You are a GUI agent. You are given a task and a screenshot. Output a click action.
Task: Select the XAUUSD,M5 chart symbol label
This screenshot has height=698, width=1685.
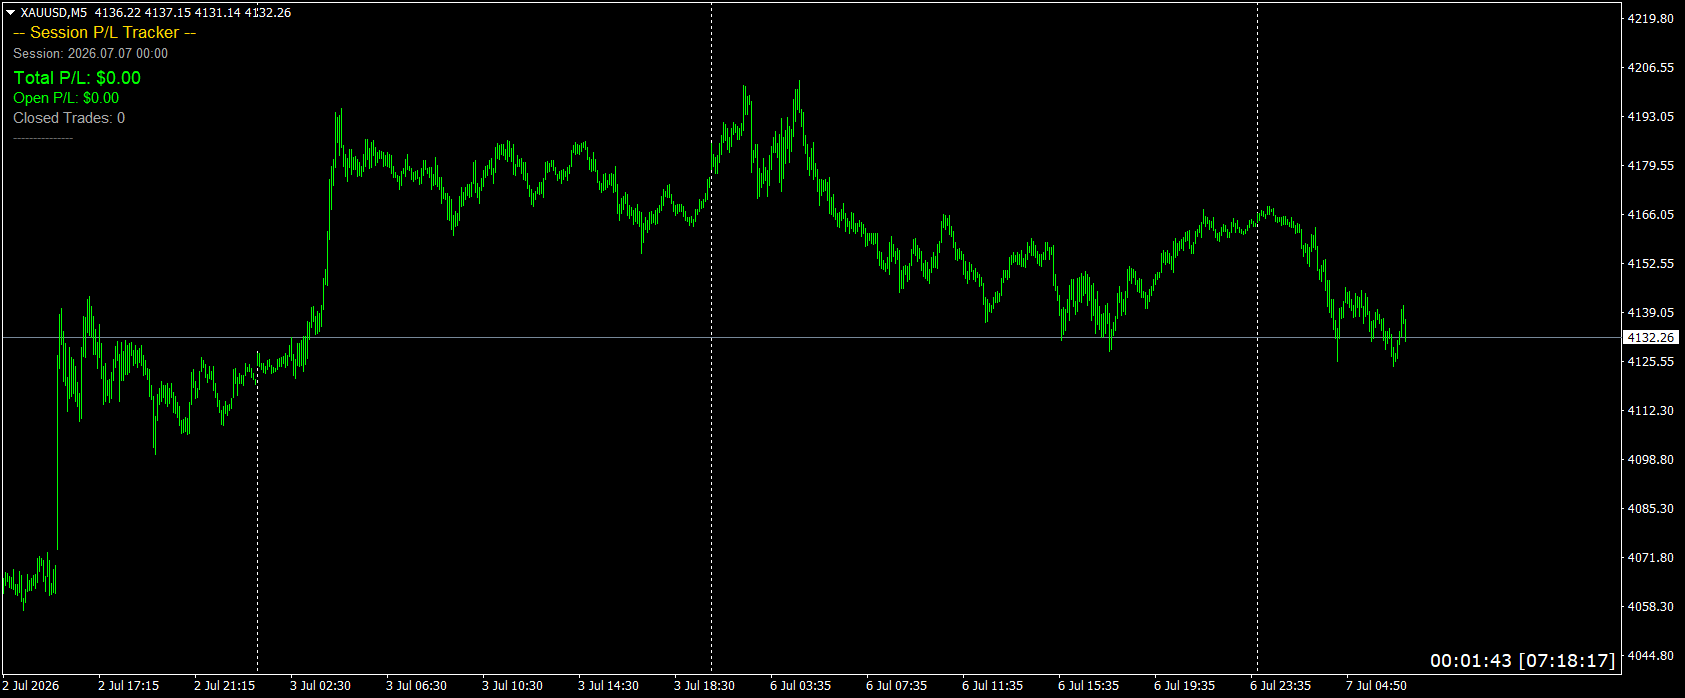(x=53, y=13)
